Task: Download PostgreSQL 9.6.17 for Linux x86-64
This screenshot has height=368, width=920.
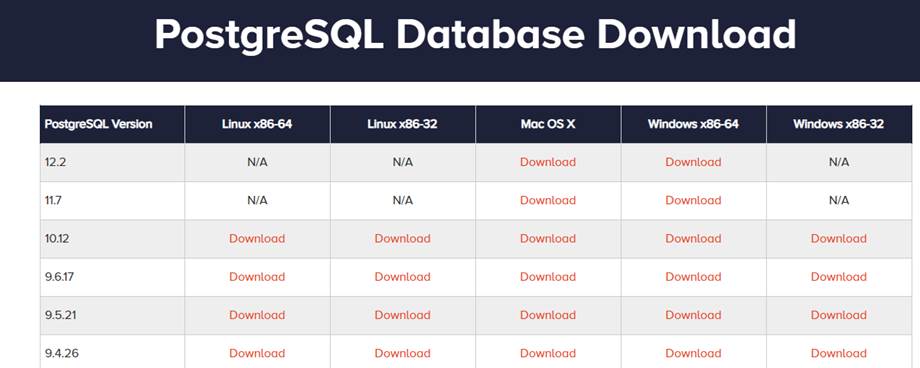Action: coord(257,276)
